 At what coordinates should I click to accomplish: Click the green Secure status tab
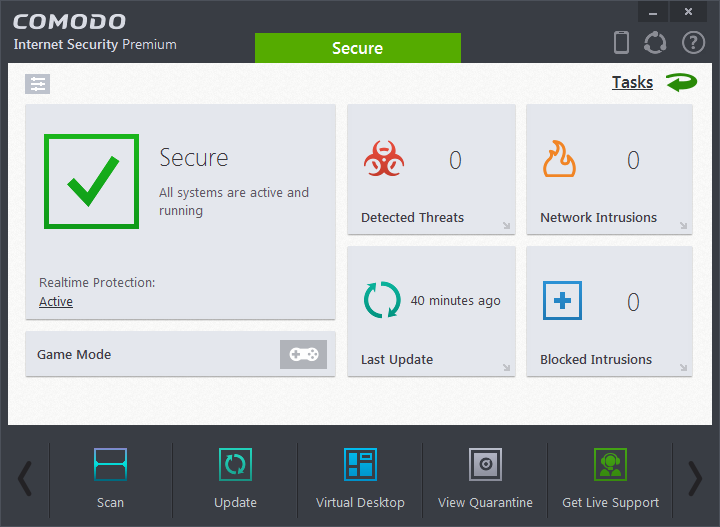click(357, 48)
